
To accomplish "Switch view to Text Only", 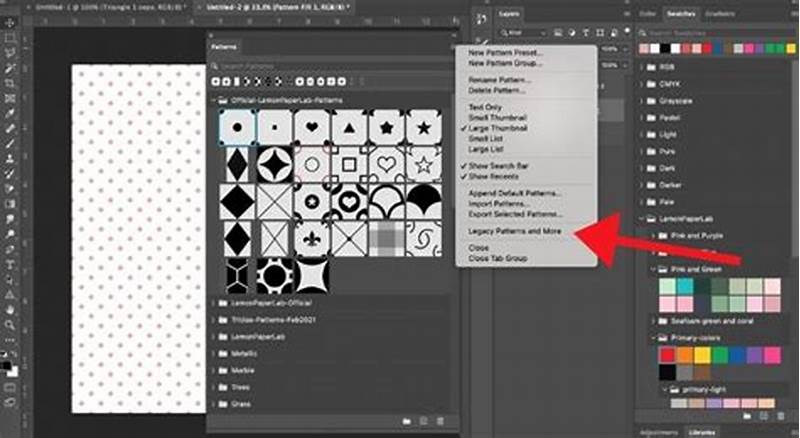I will coord(485,107).
